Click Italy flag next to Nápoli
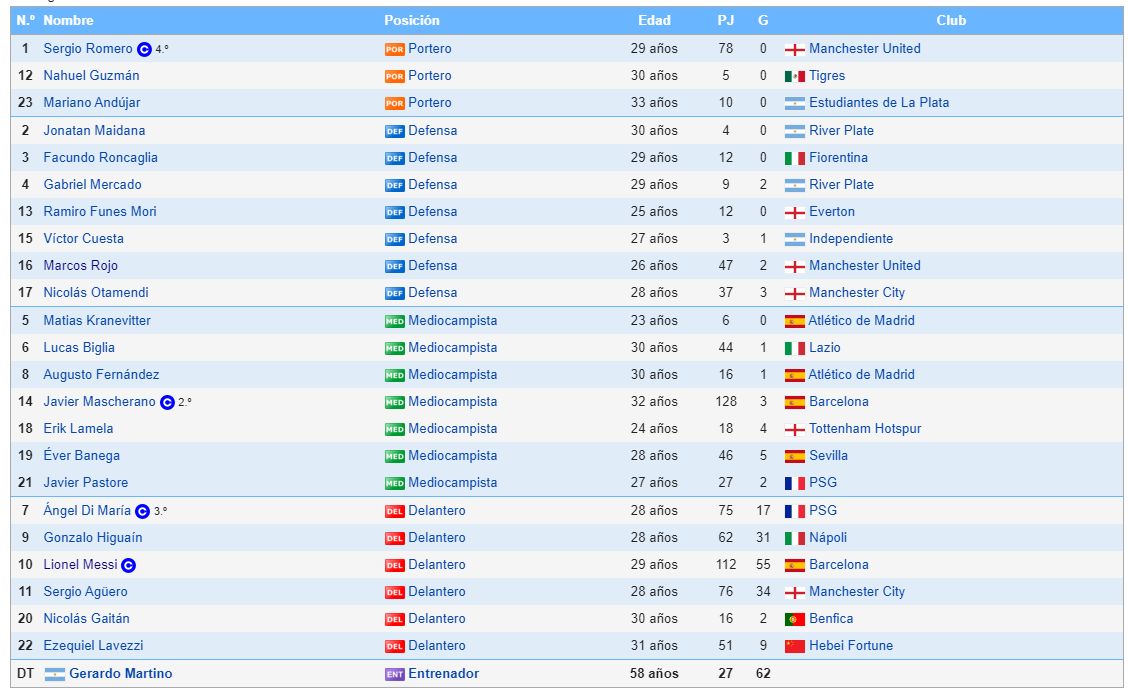The height and width of the screenshot is (696, 1129). pos(794,538)
